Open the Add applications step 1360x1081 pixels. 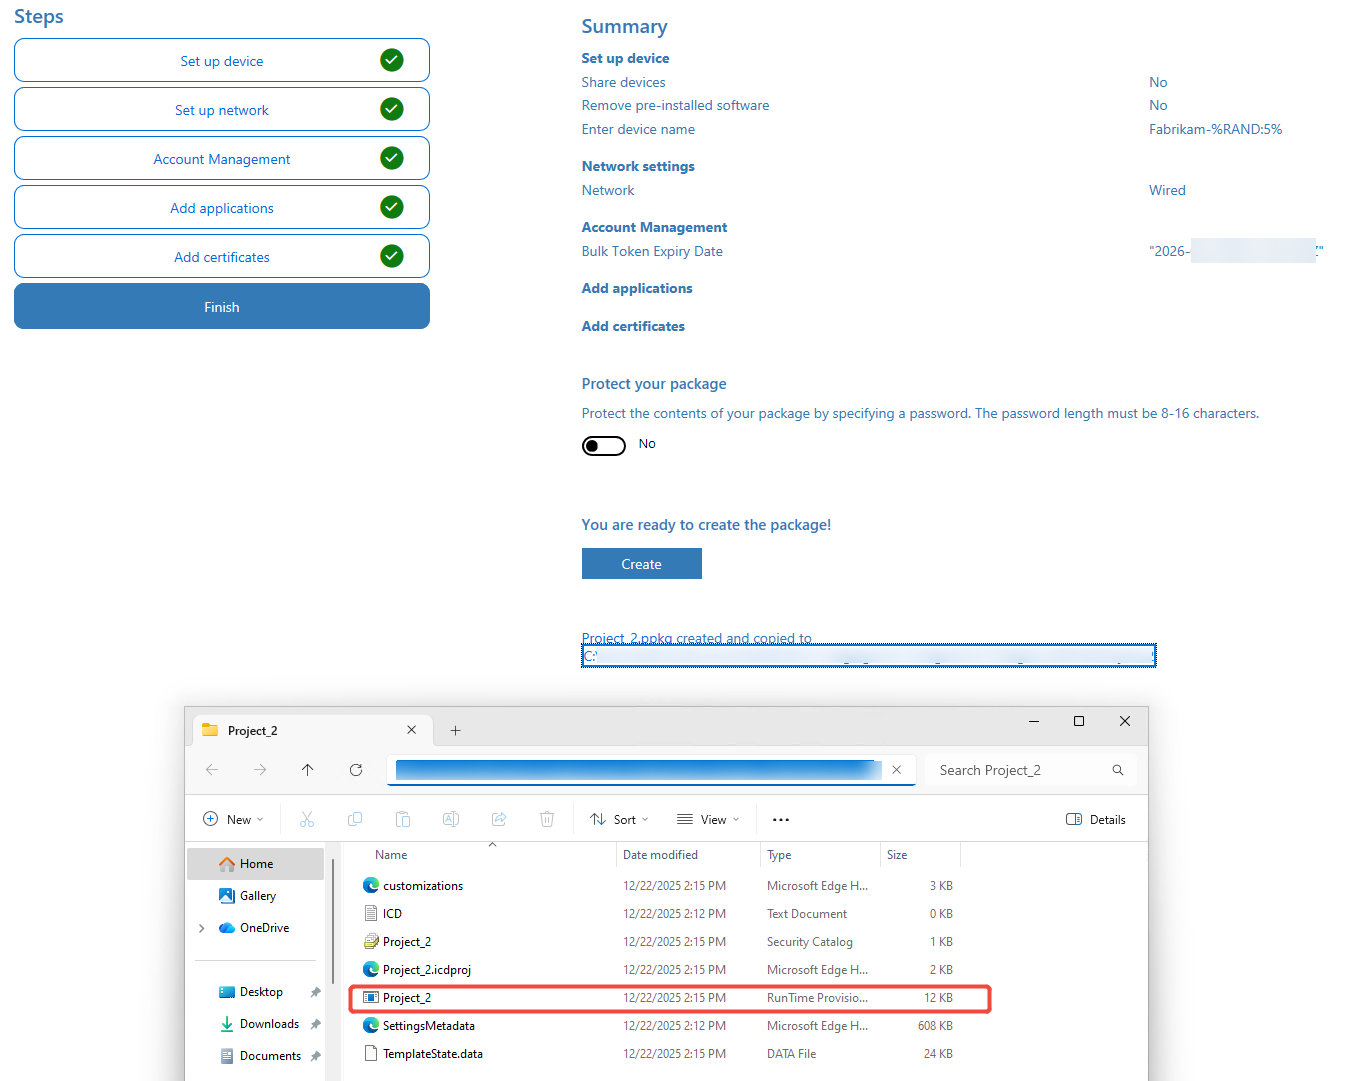(222, 208)
